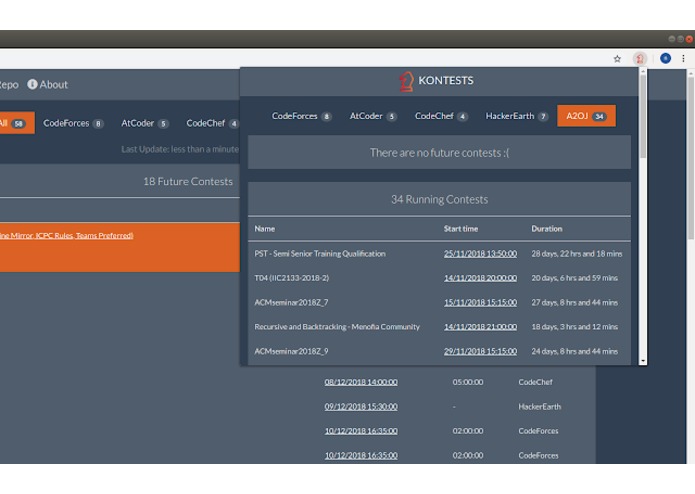Select the A2OJ tab in popup
The image size is (695, 494).
586,116
